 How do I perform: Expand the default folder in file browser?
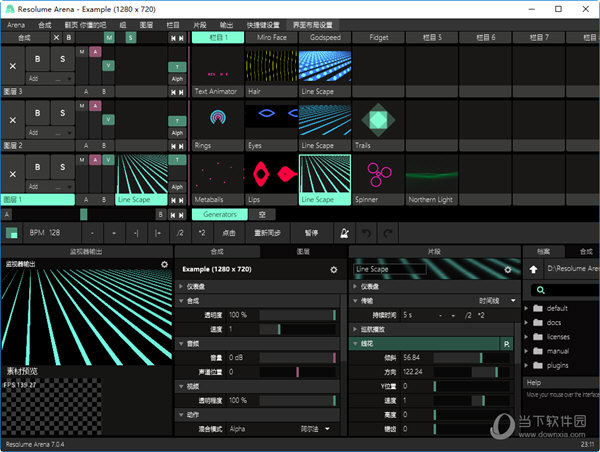[528, 309]
